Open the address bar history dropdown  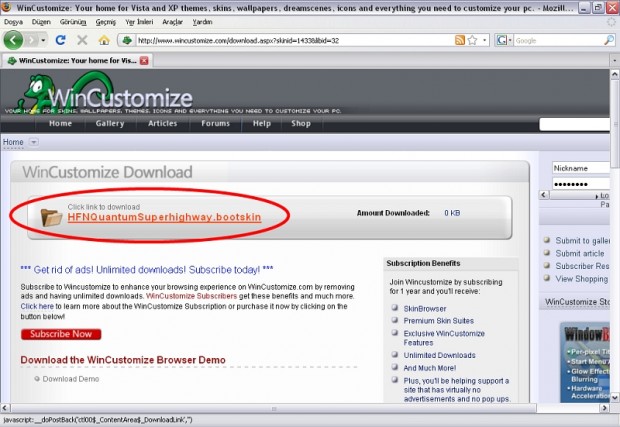click(x=485, y=40)
